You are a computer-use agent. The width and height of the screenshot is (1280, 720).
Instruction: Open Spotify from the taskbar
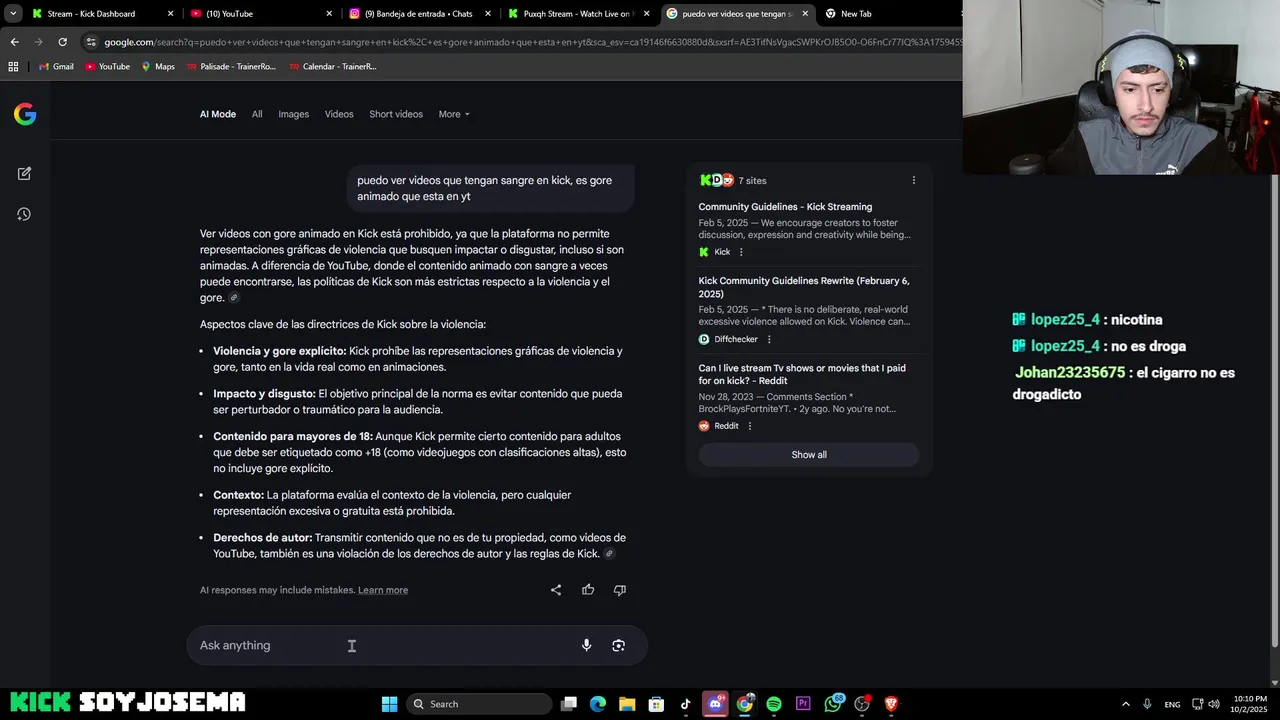774,704
